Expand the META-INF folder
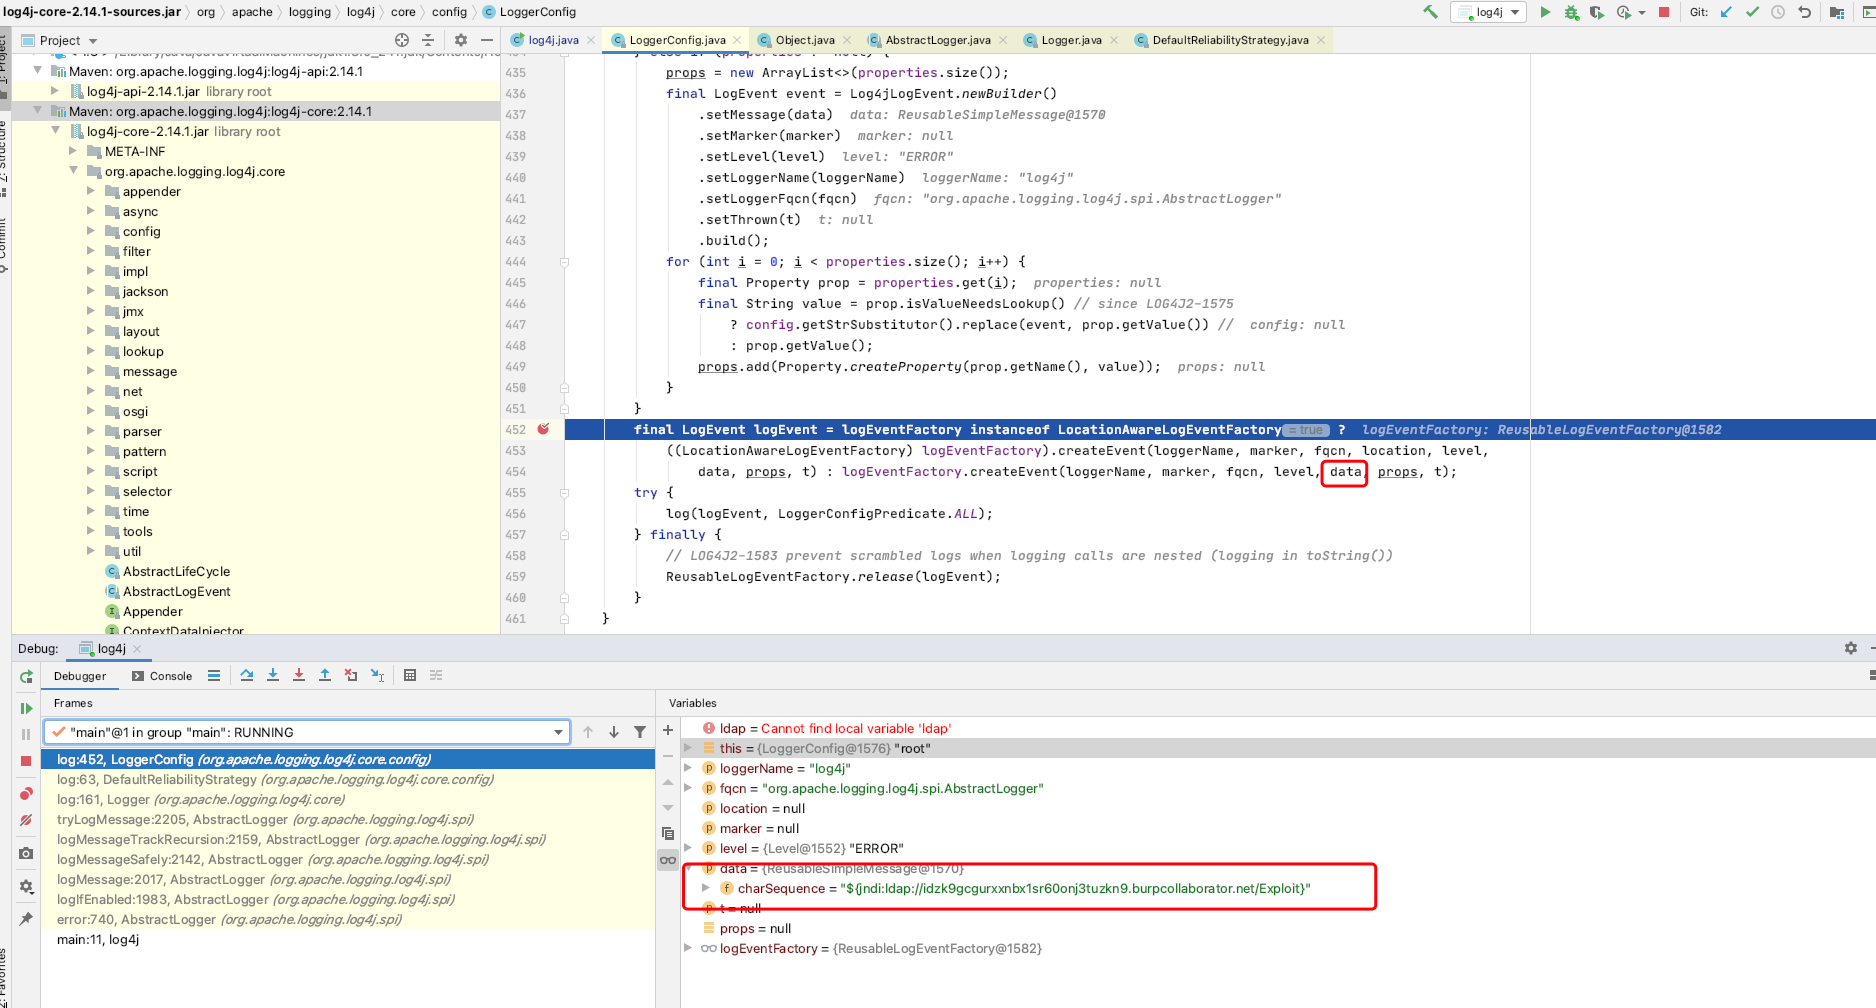1876x1008 pixels. pos(73,150)
